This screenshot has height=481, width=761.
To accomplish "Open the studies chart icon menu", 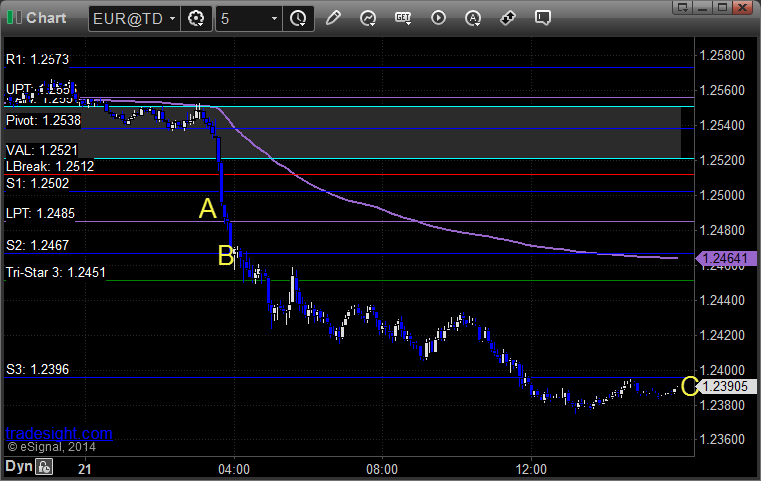I will pos(368,18).
